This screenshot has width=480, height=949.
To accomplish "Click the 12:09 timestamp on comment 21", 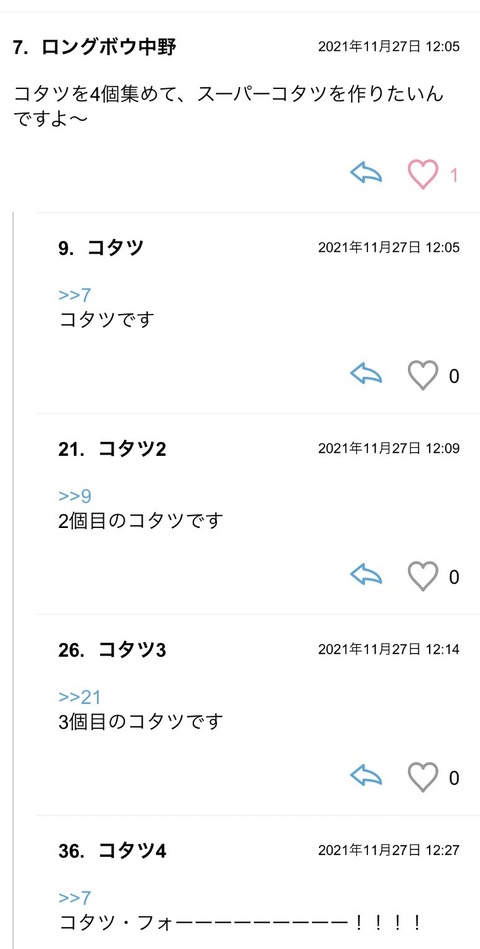I will pyautogui.click(x=443, y=448).
